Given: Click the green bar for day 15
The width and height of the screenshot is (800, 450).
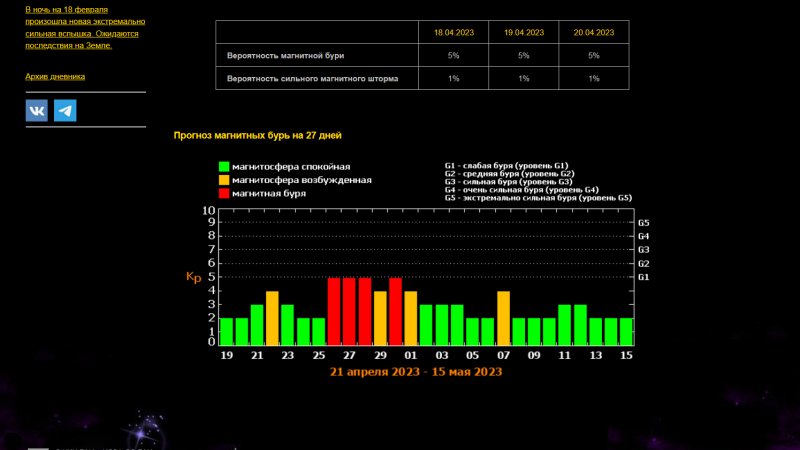Looking at the screenshot, I should tap(626, 332).
